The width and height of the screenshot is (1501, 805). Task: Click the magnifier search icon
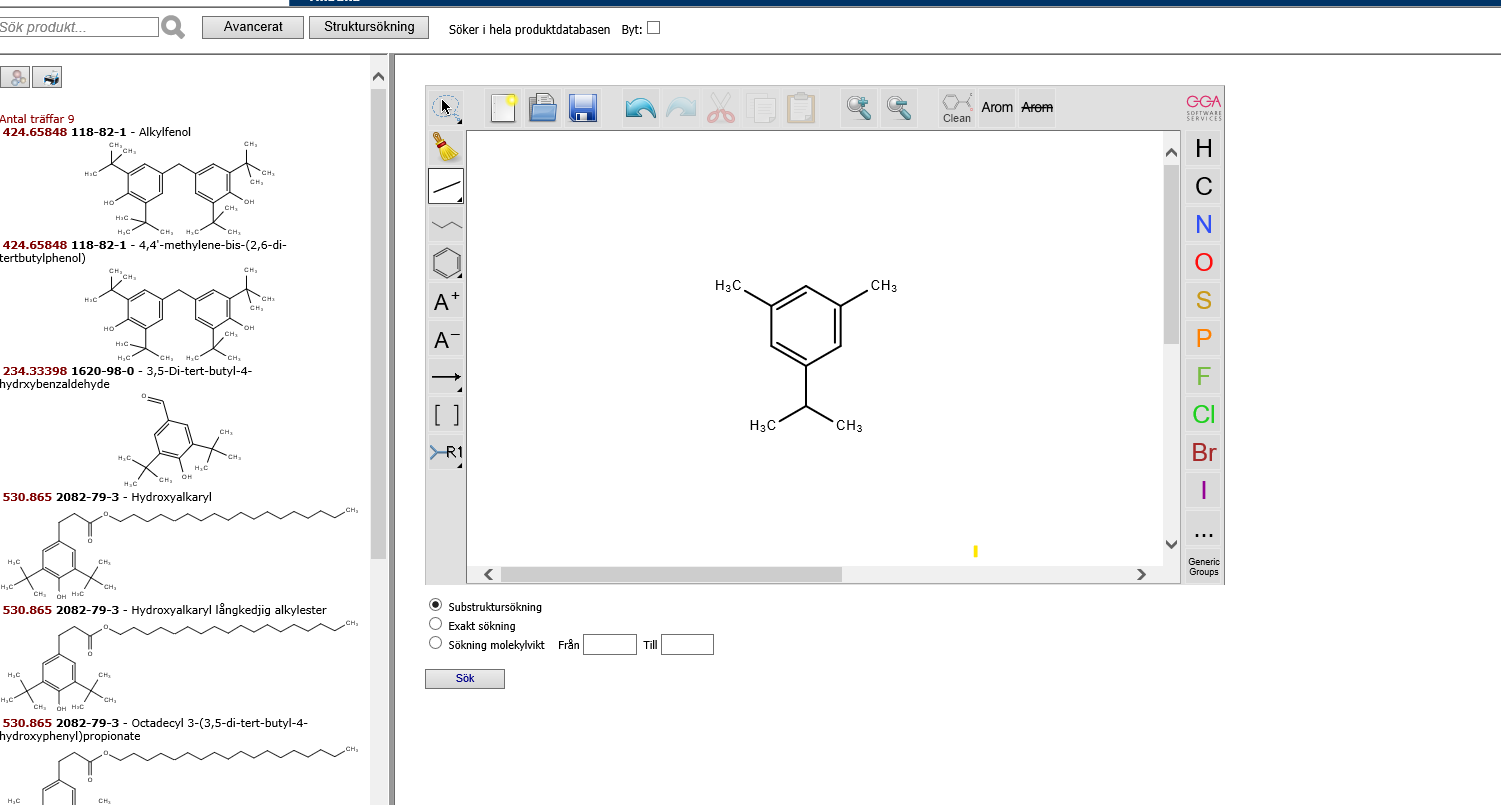click(x=173, y=28)
